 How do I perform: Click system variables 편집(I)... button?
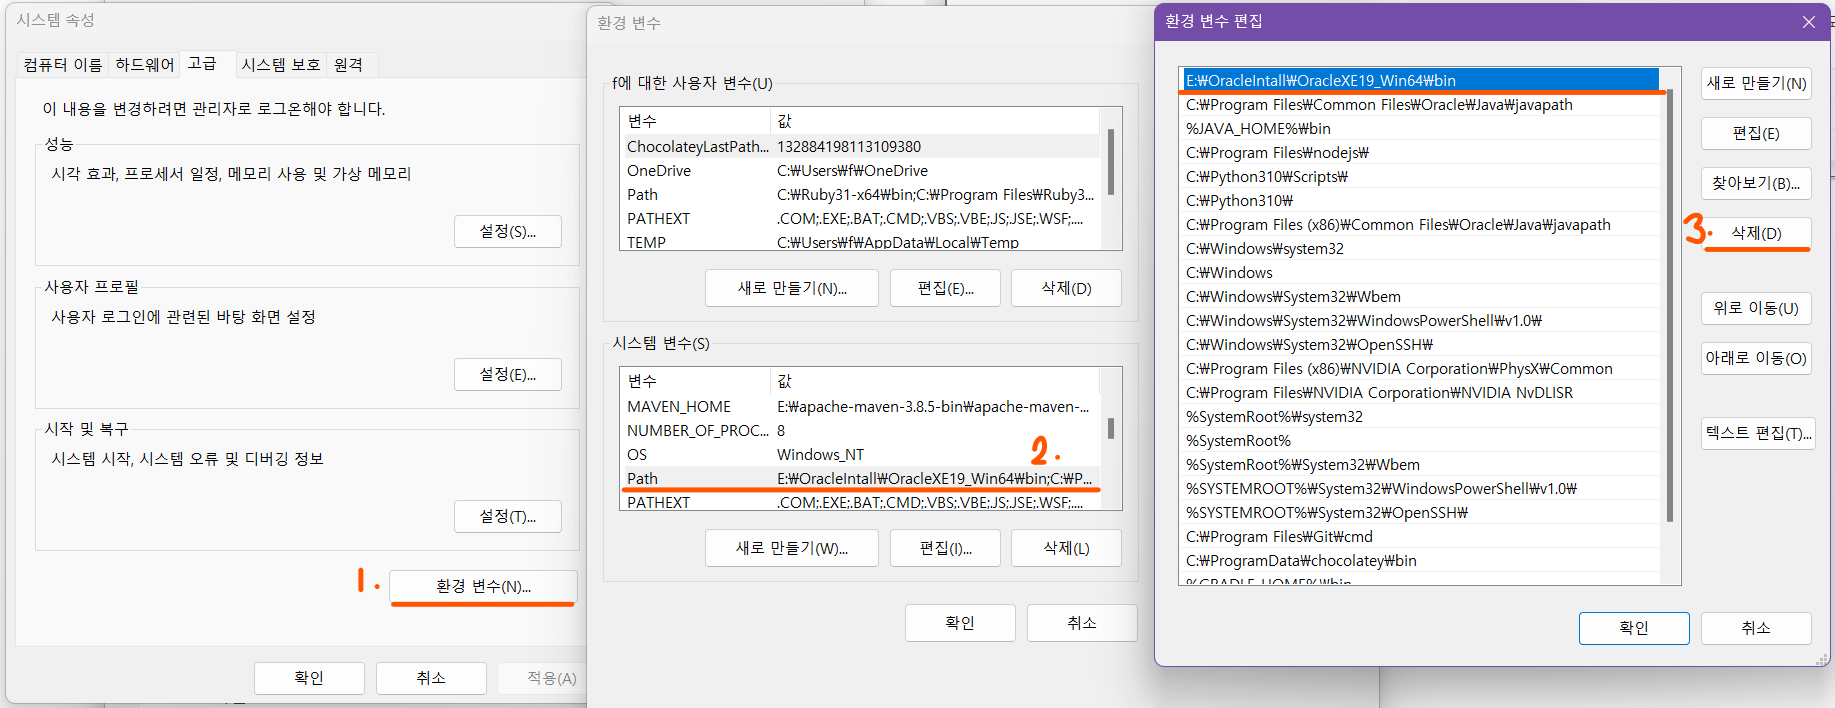(x=946, y=548)
